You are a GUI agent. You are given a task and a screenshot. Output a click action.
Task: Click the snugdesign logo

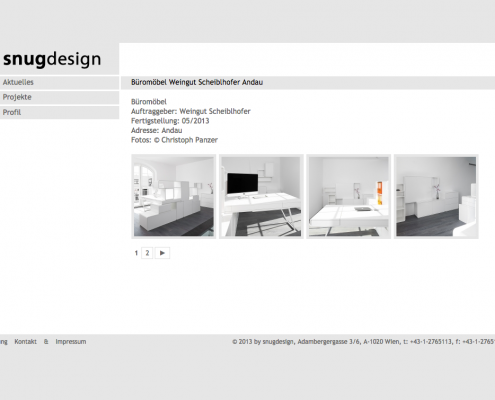pos(52,59)
